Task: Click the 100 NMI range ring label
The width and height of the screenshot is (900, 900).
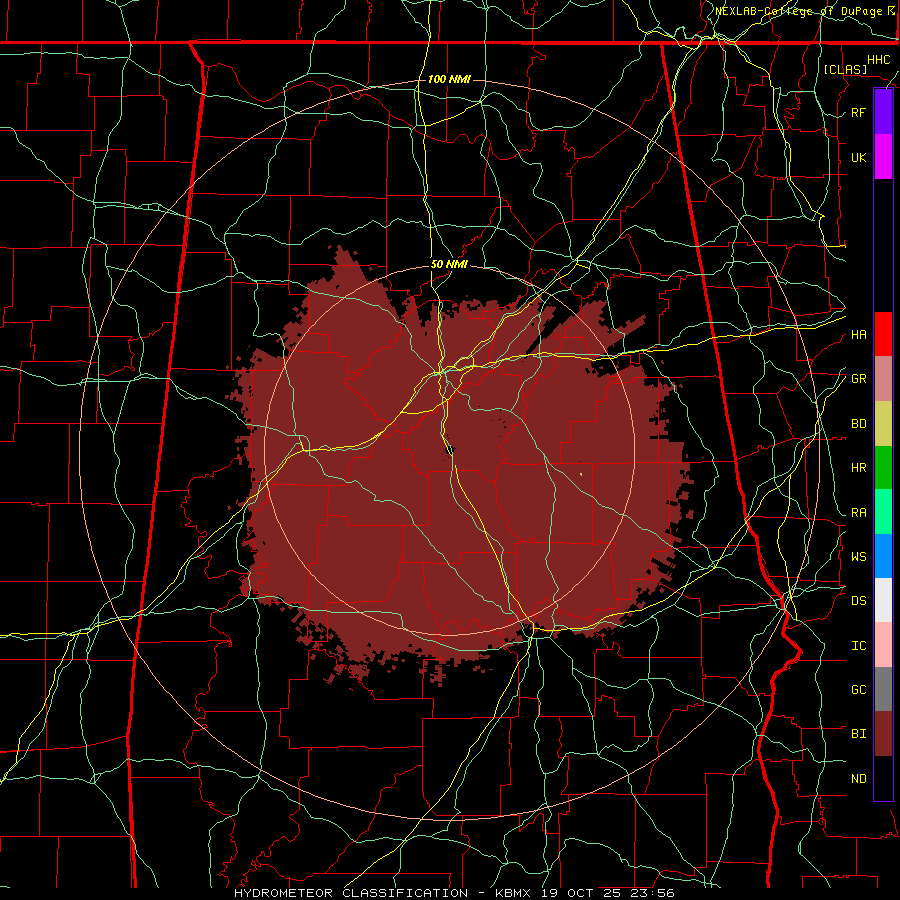Action: pos(449,79)
